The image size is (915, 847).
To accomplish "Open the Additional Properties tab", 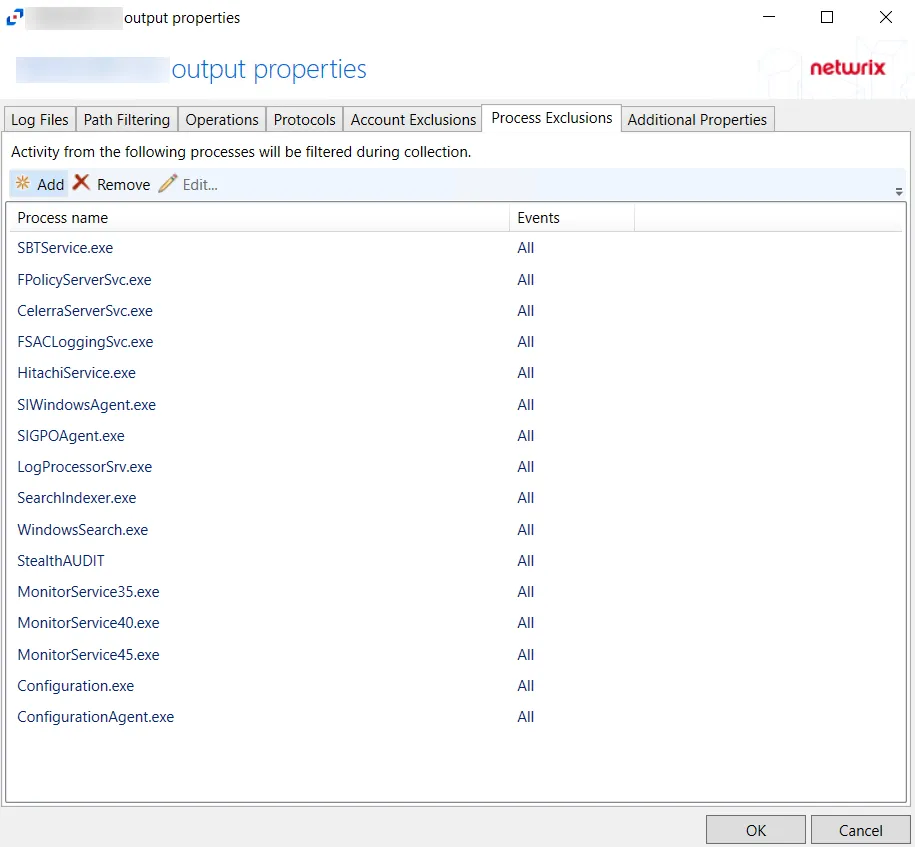I will coord(697,120).
